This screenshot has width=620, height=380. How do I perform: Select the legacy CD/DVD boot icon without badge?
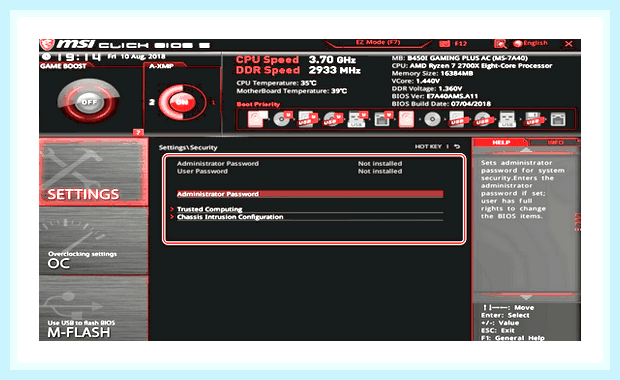[x=432, y=119]
